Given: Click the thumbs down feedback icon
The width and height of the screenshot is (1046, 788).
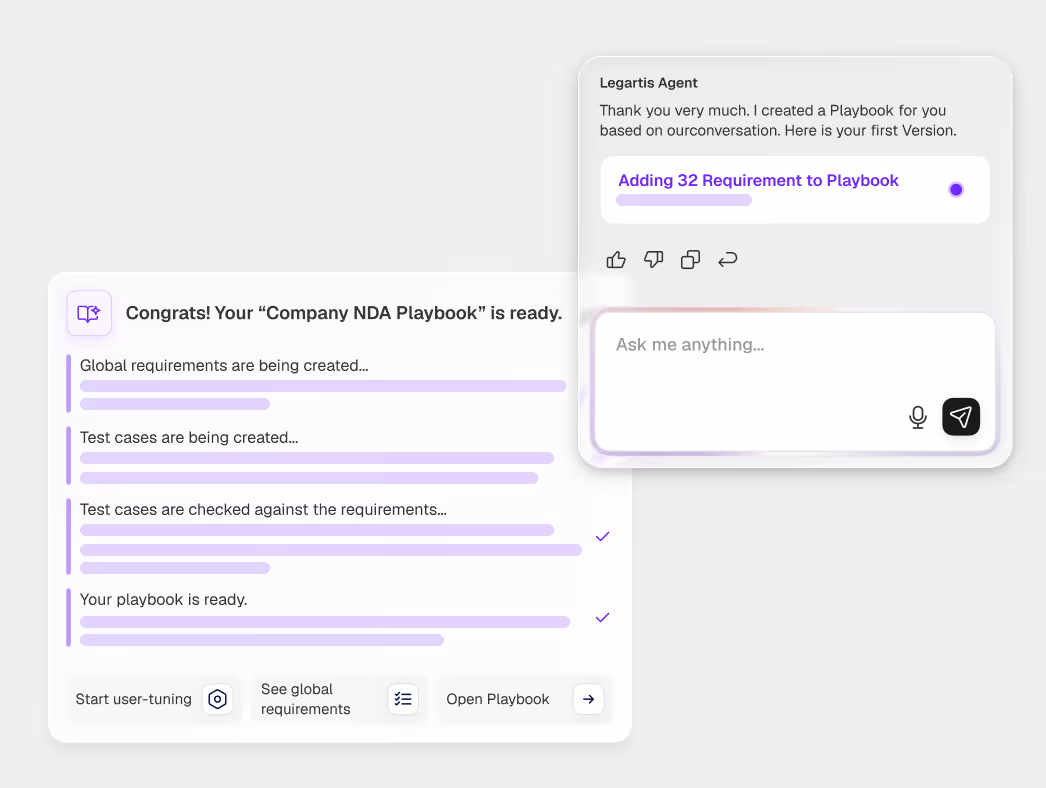Looking at the screenshot, I should coord(653,260).
